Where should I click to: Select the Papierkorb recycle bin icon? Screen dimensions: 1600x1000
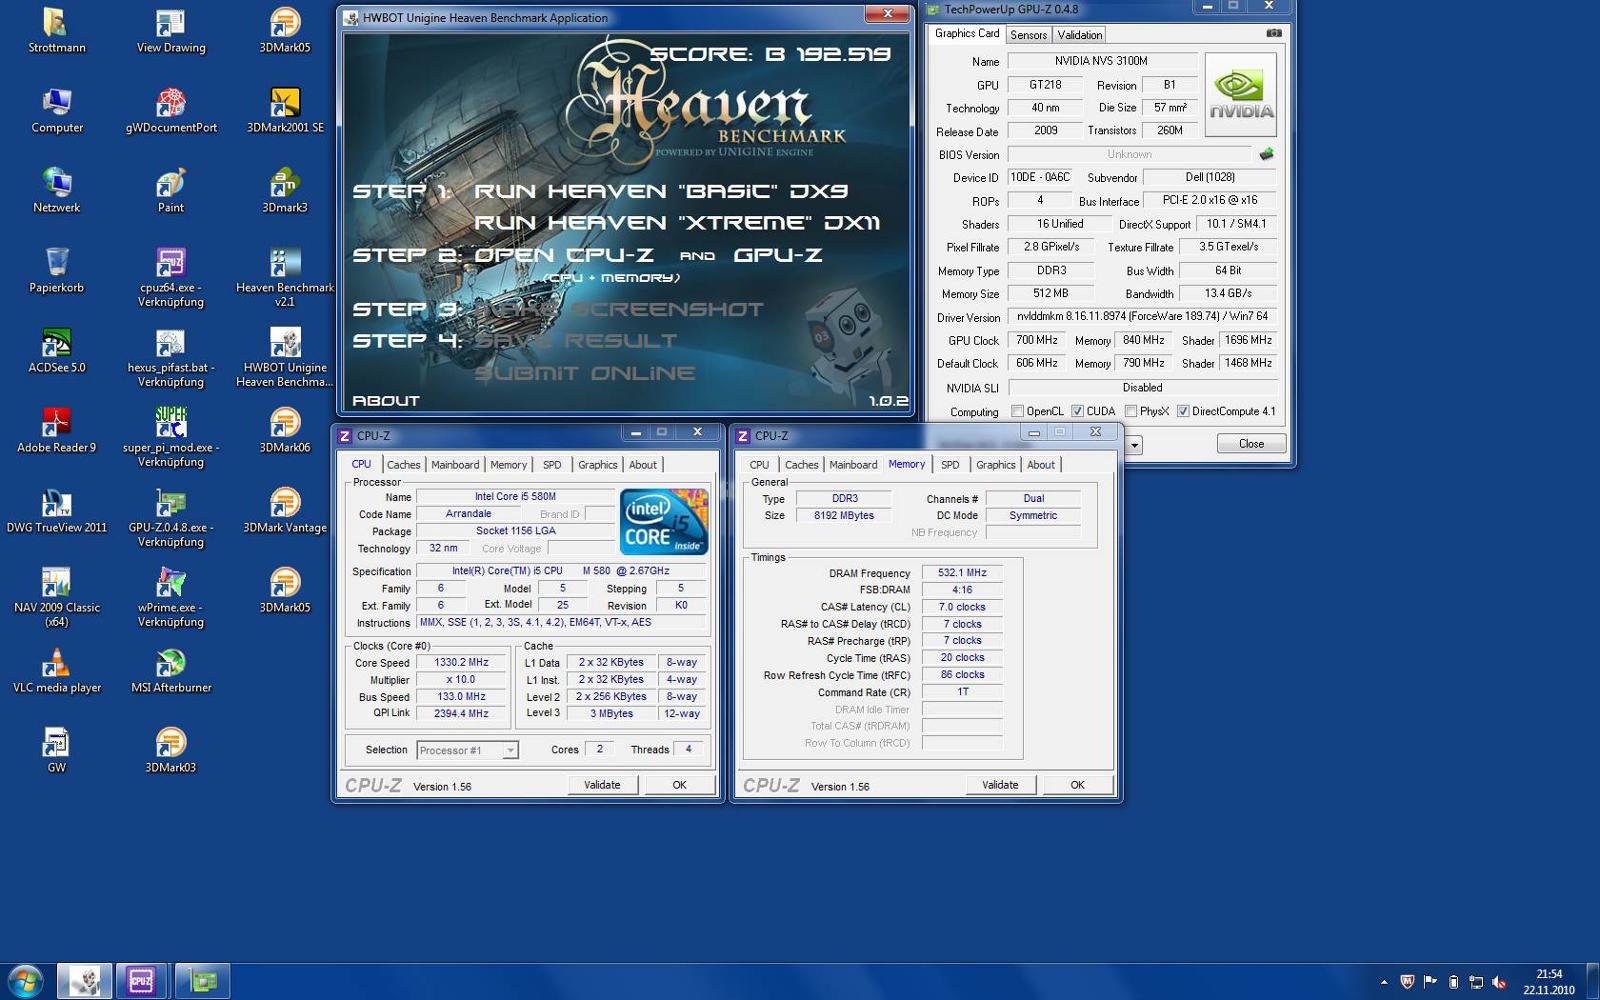tap(56, 270)
